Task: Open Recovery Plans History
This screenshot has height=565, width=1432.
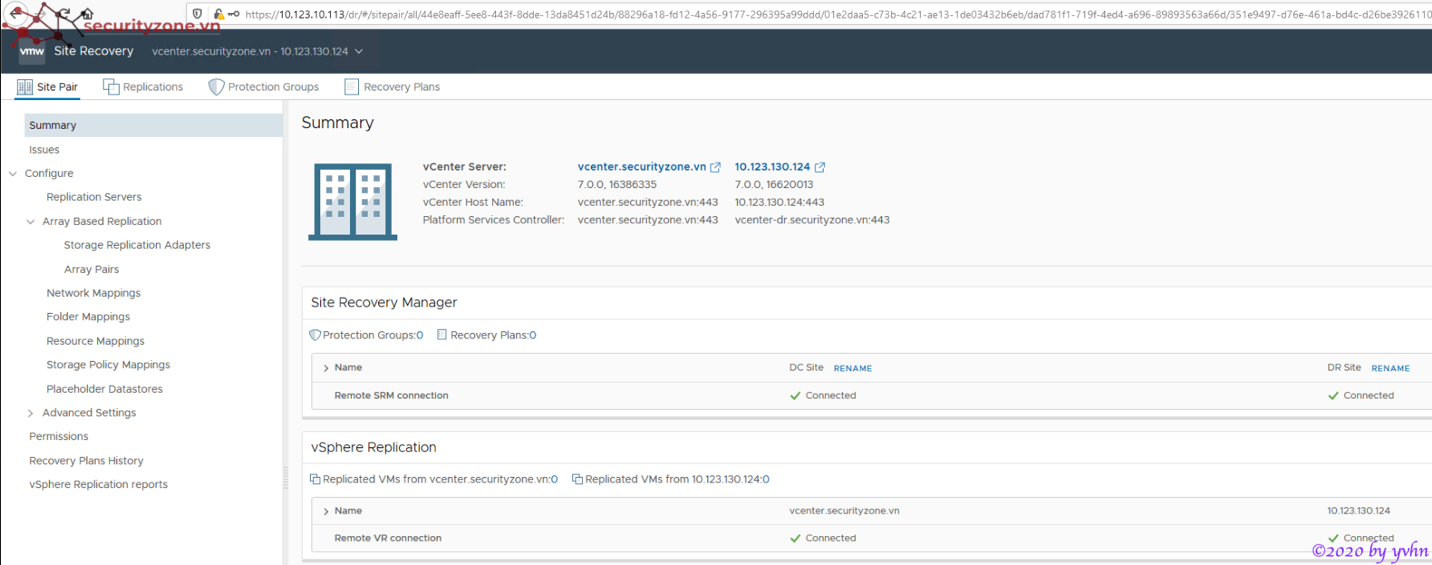Action: [x=86, y=461]
